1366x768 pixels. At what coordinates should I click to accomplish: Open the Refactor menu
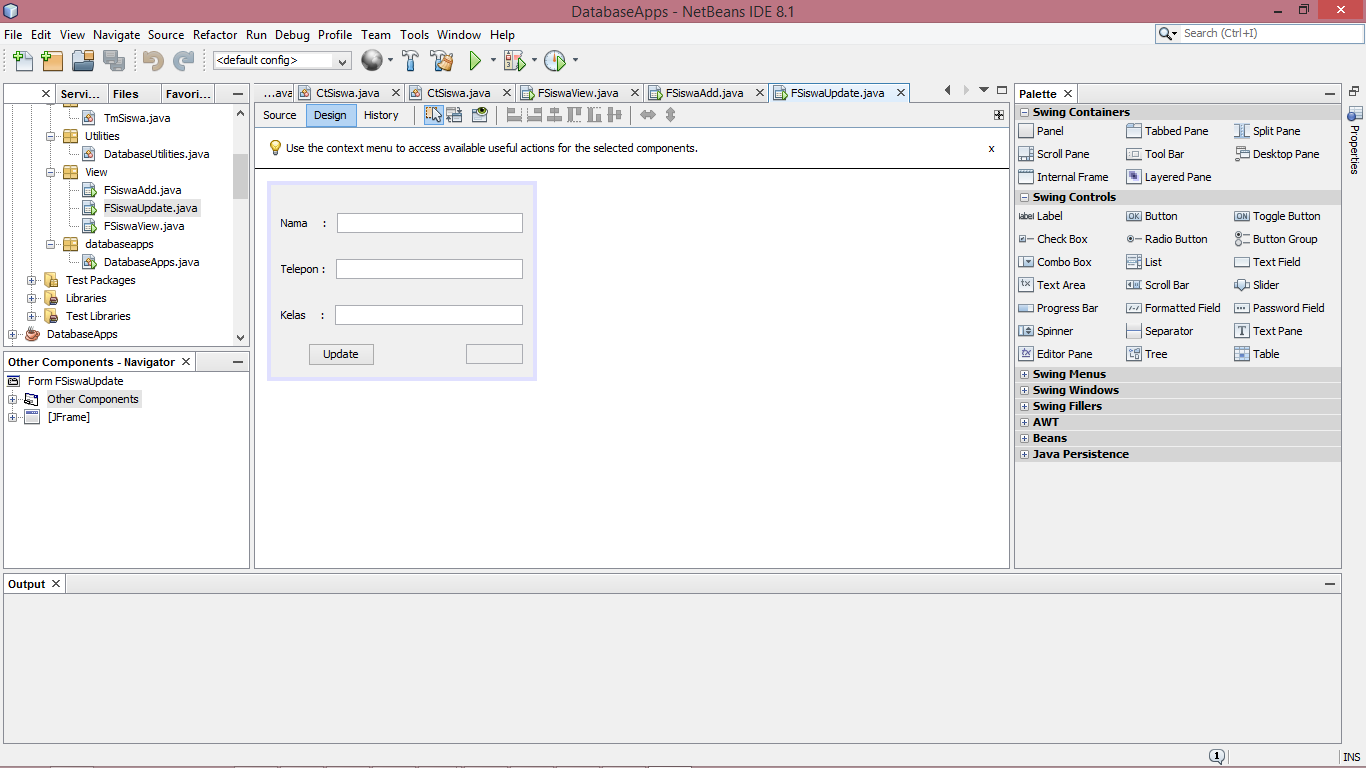[215, 35]
